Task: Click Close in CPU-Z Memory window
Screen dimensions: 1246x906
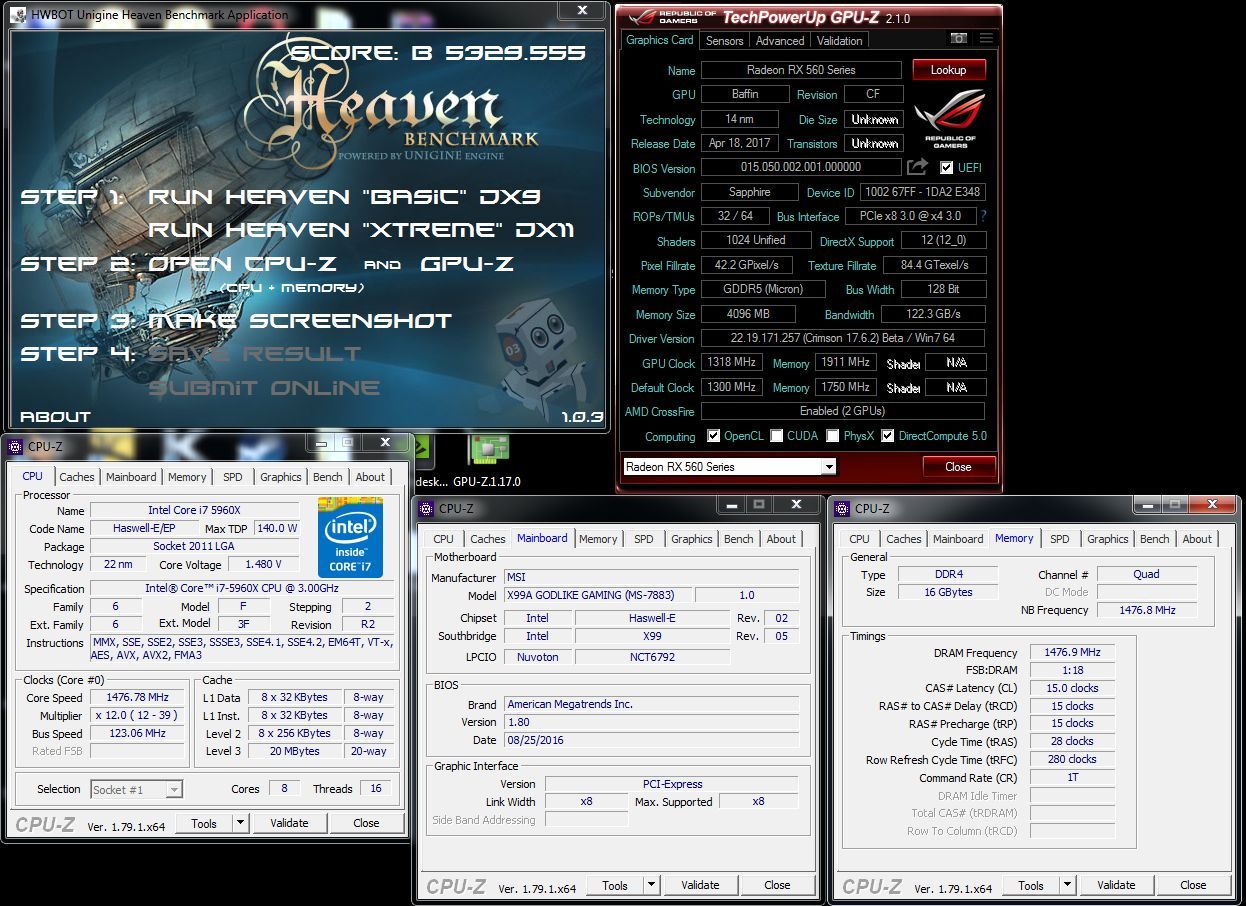Action: tap(1193, 885)
